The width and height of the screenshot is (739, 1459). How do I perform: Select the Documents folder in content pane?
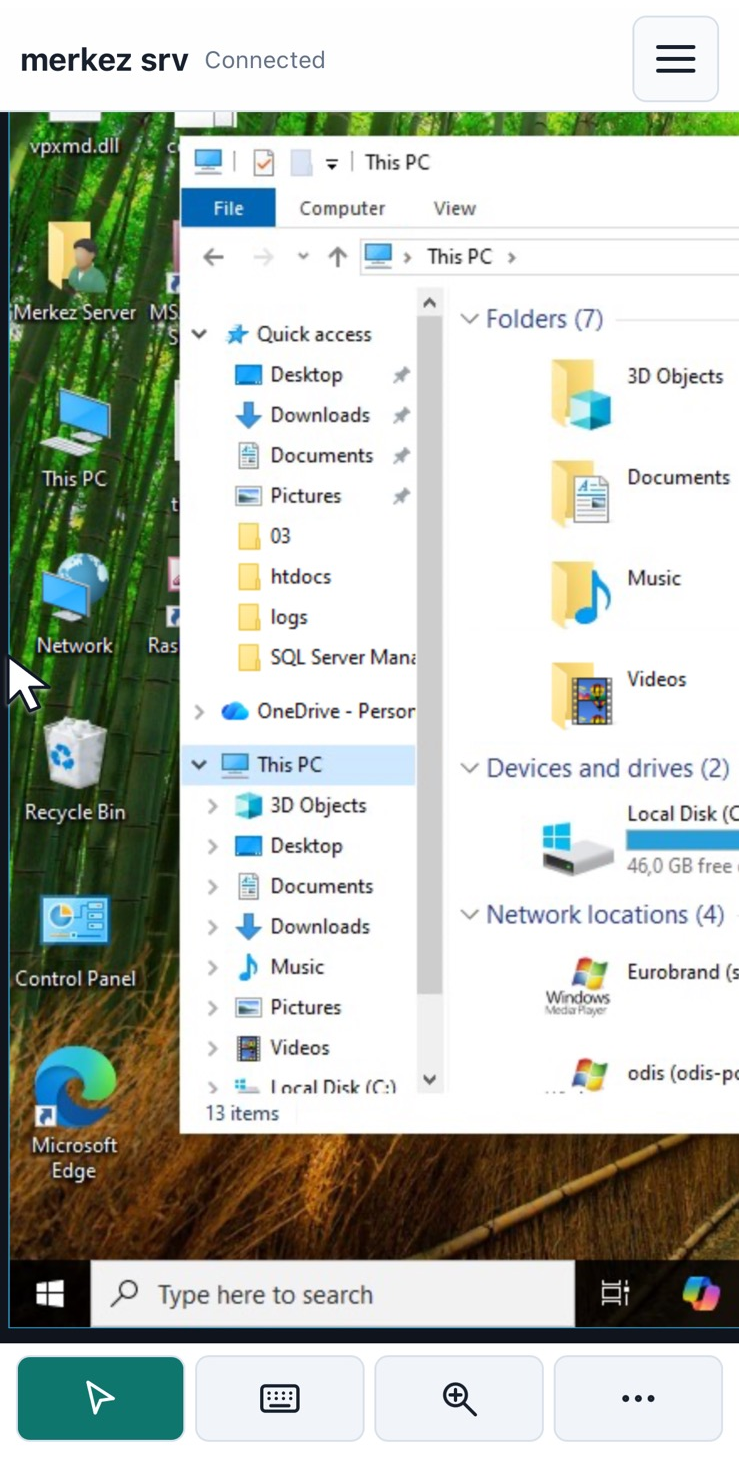point(640,493)
